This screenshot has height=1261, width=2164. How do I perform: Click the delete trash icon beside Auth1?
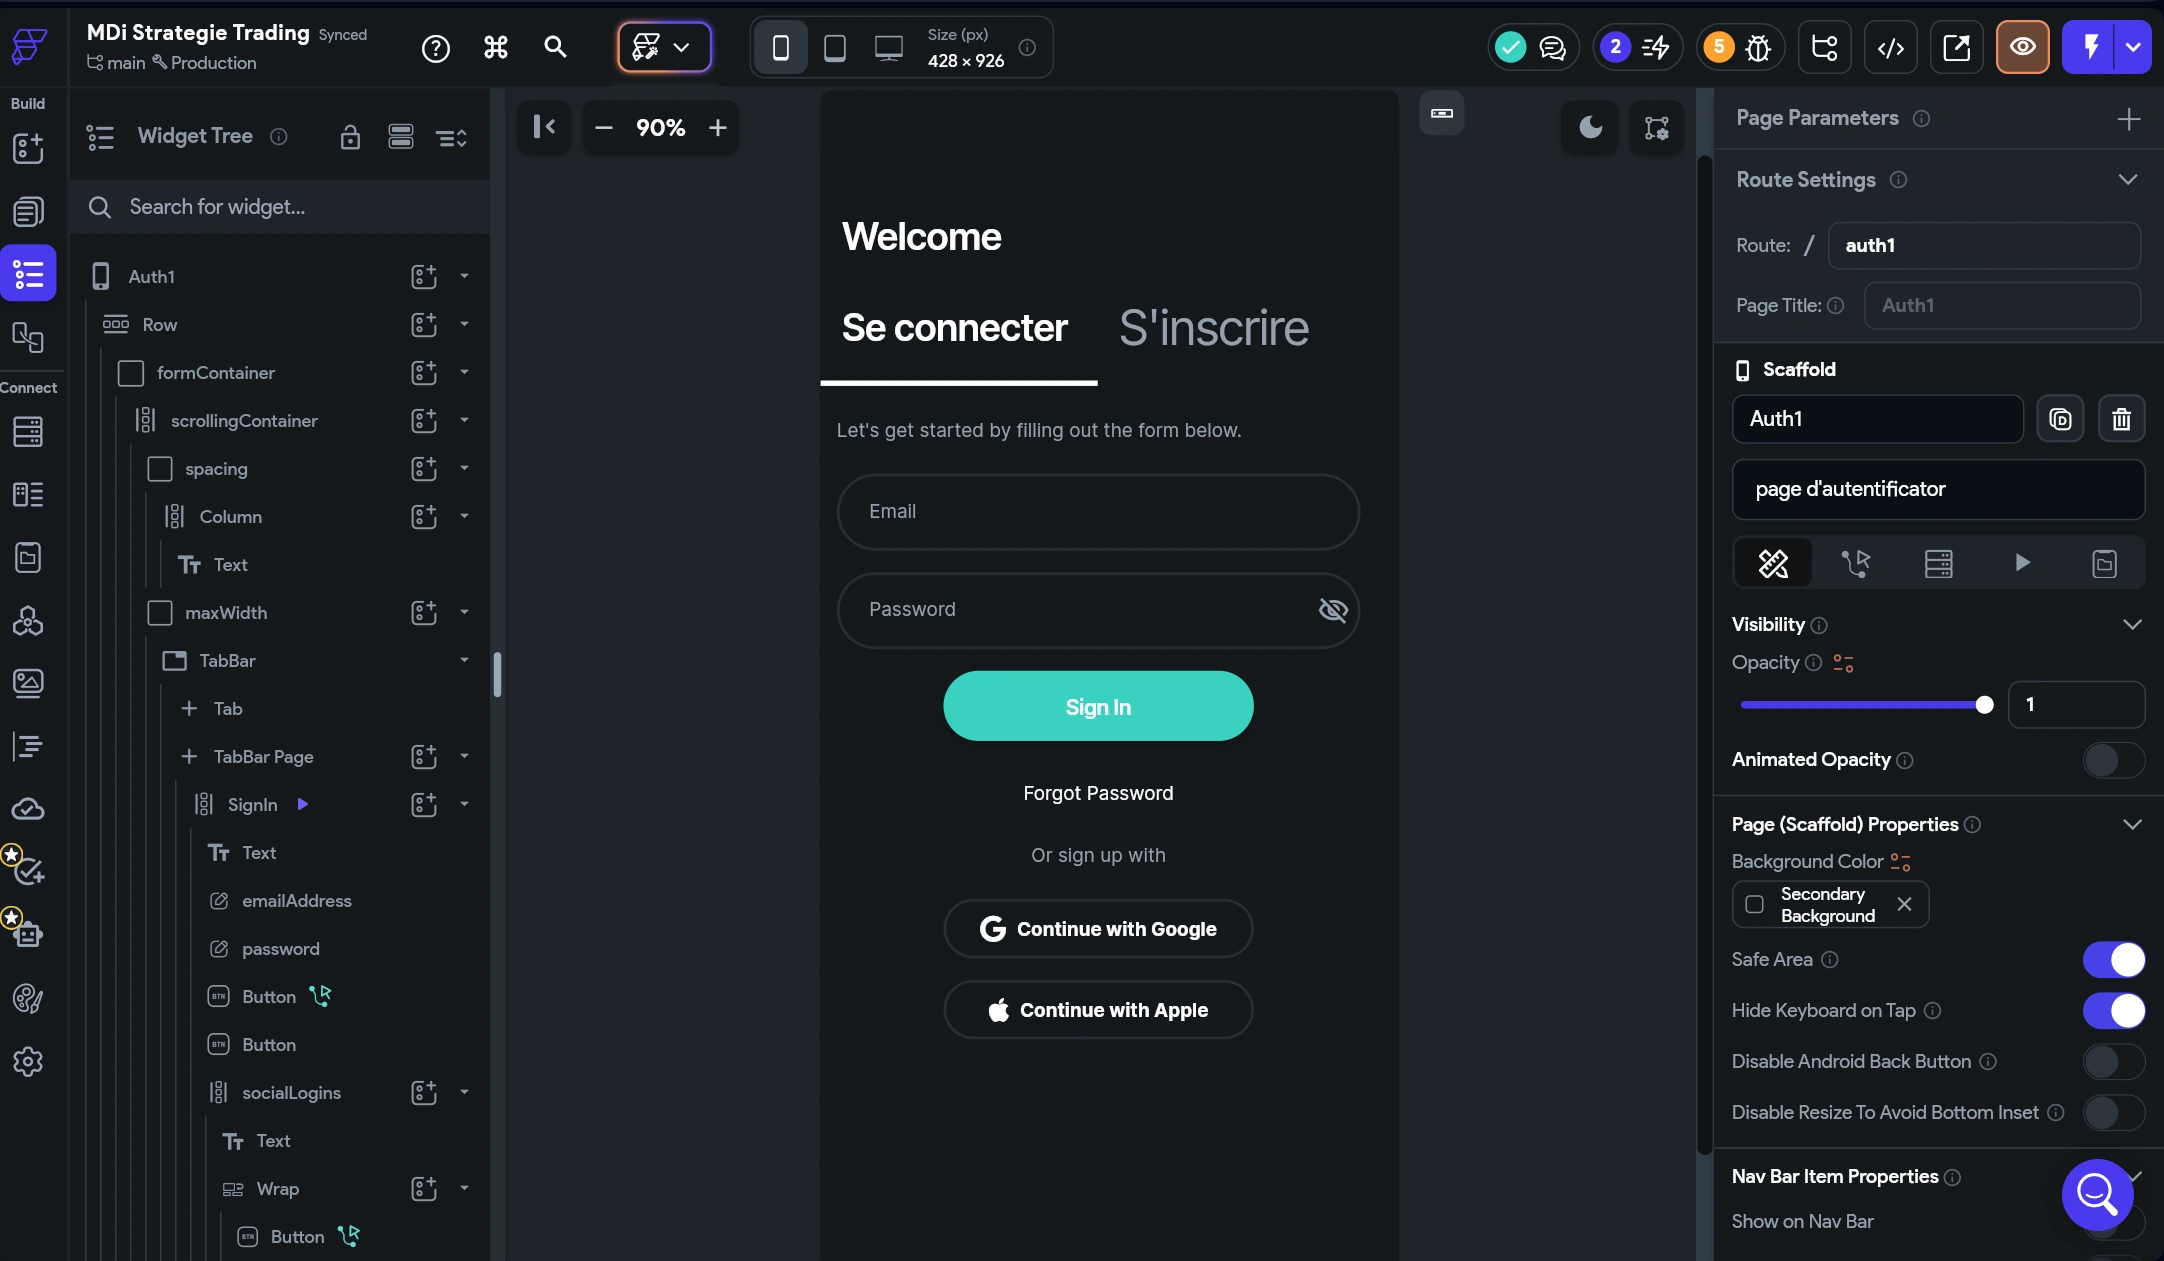point(2121,419)
